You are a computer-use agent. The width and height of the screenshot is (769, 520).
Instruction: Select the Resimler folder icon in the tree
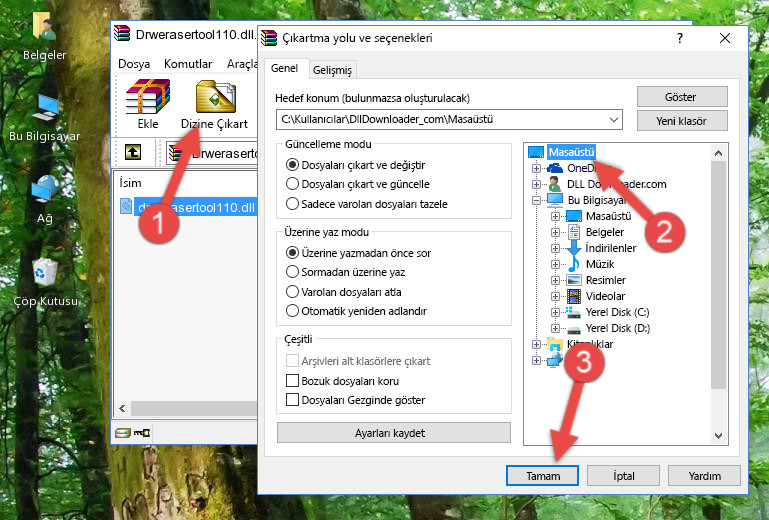(574, 280)
